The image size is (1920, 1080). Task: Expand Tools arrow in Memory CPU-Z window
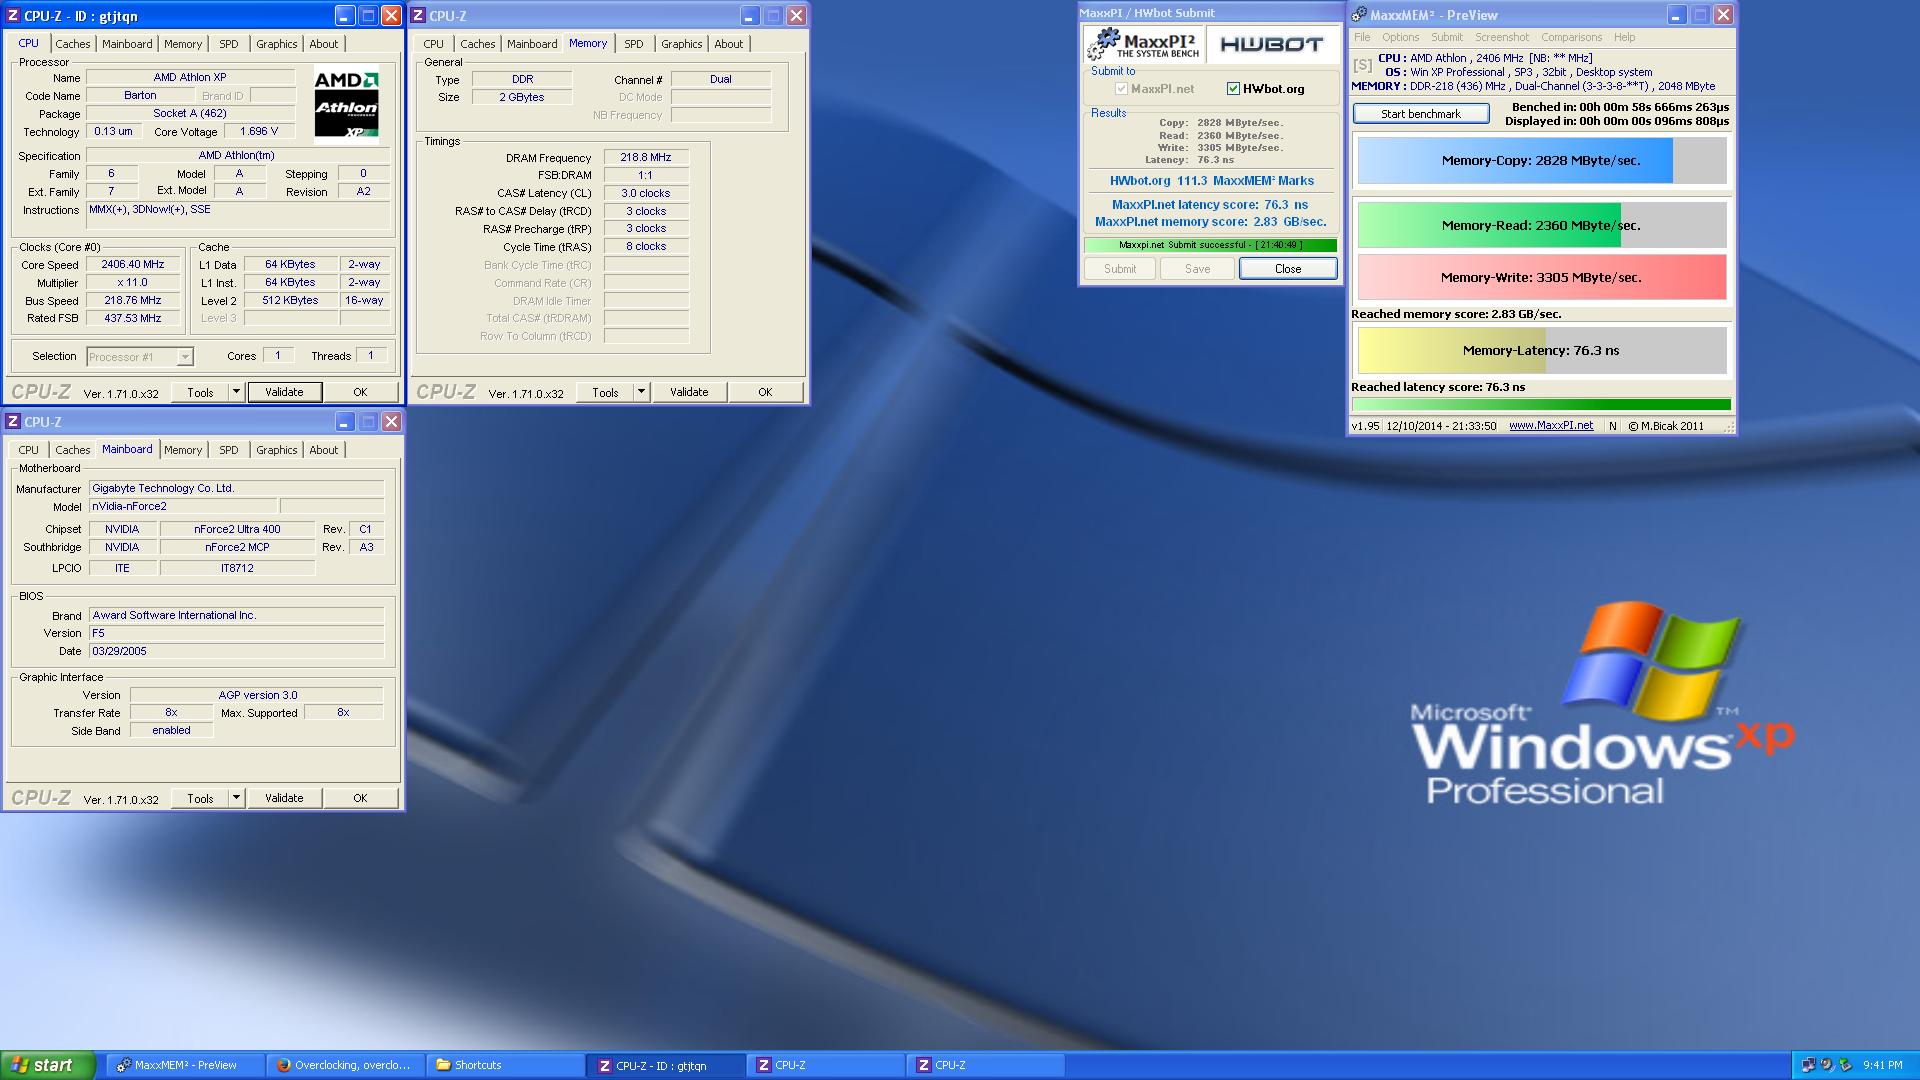(x=642, y=392)
